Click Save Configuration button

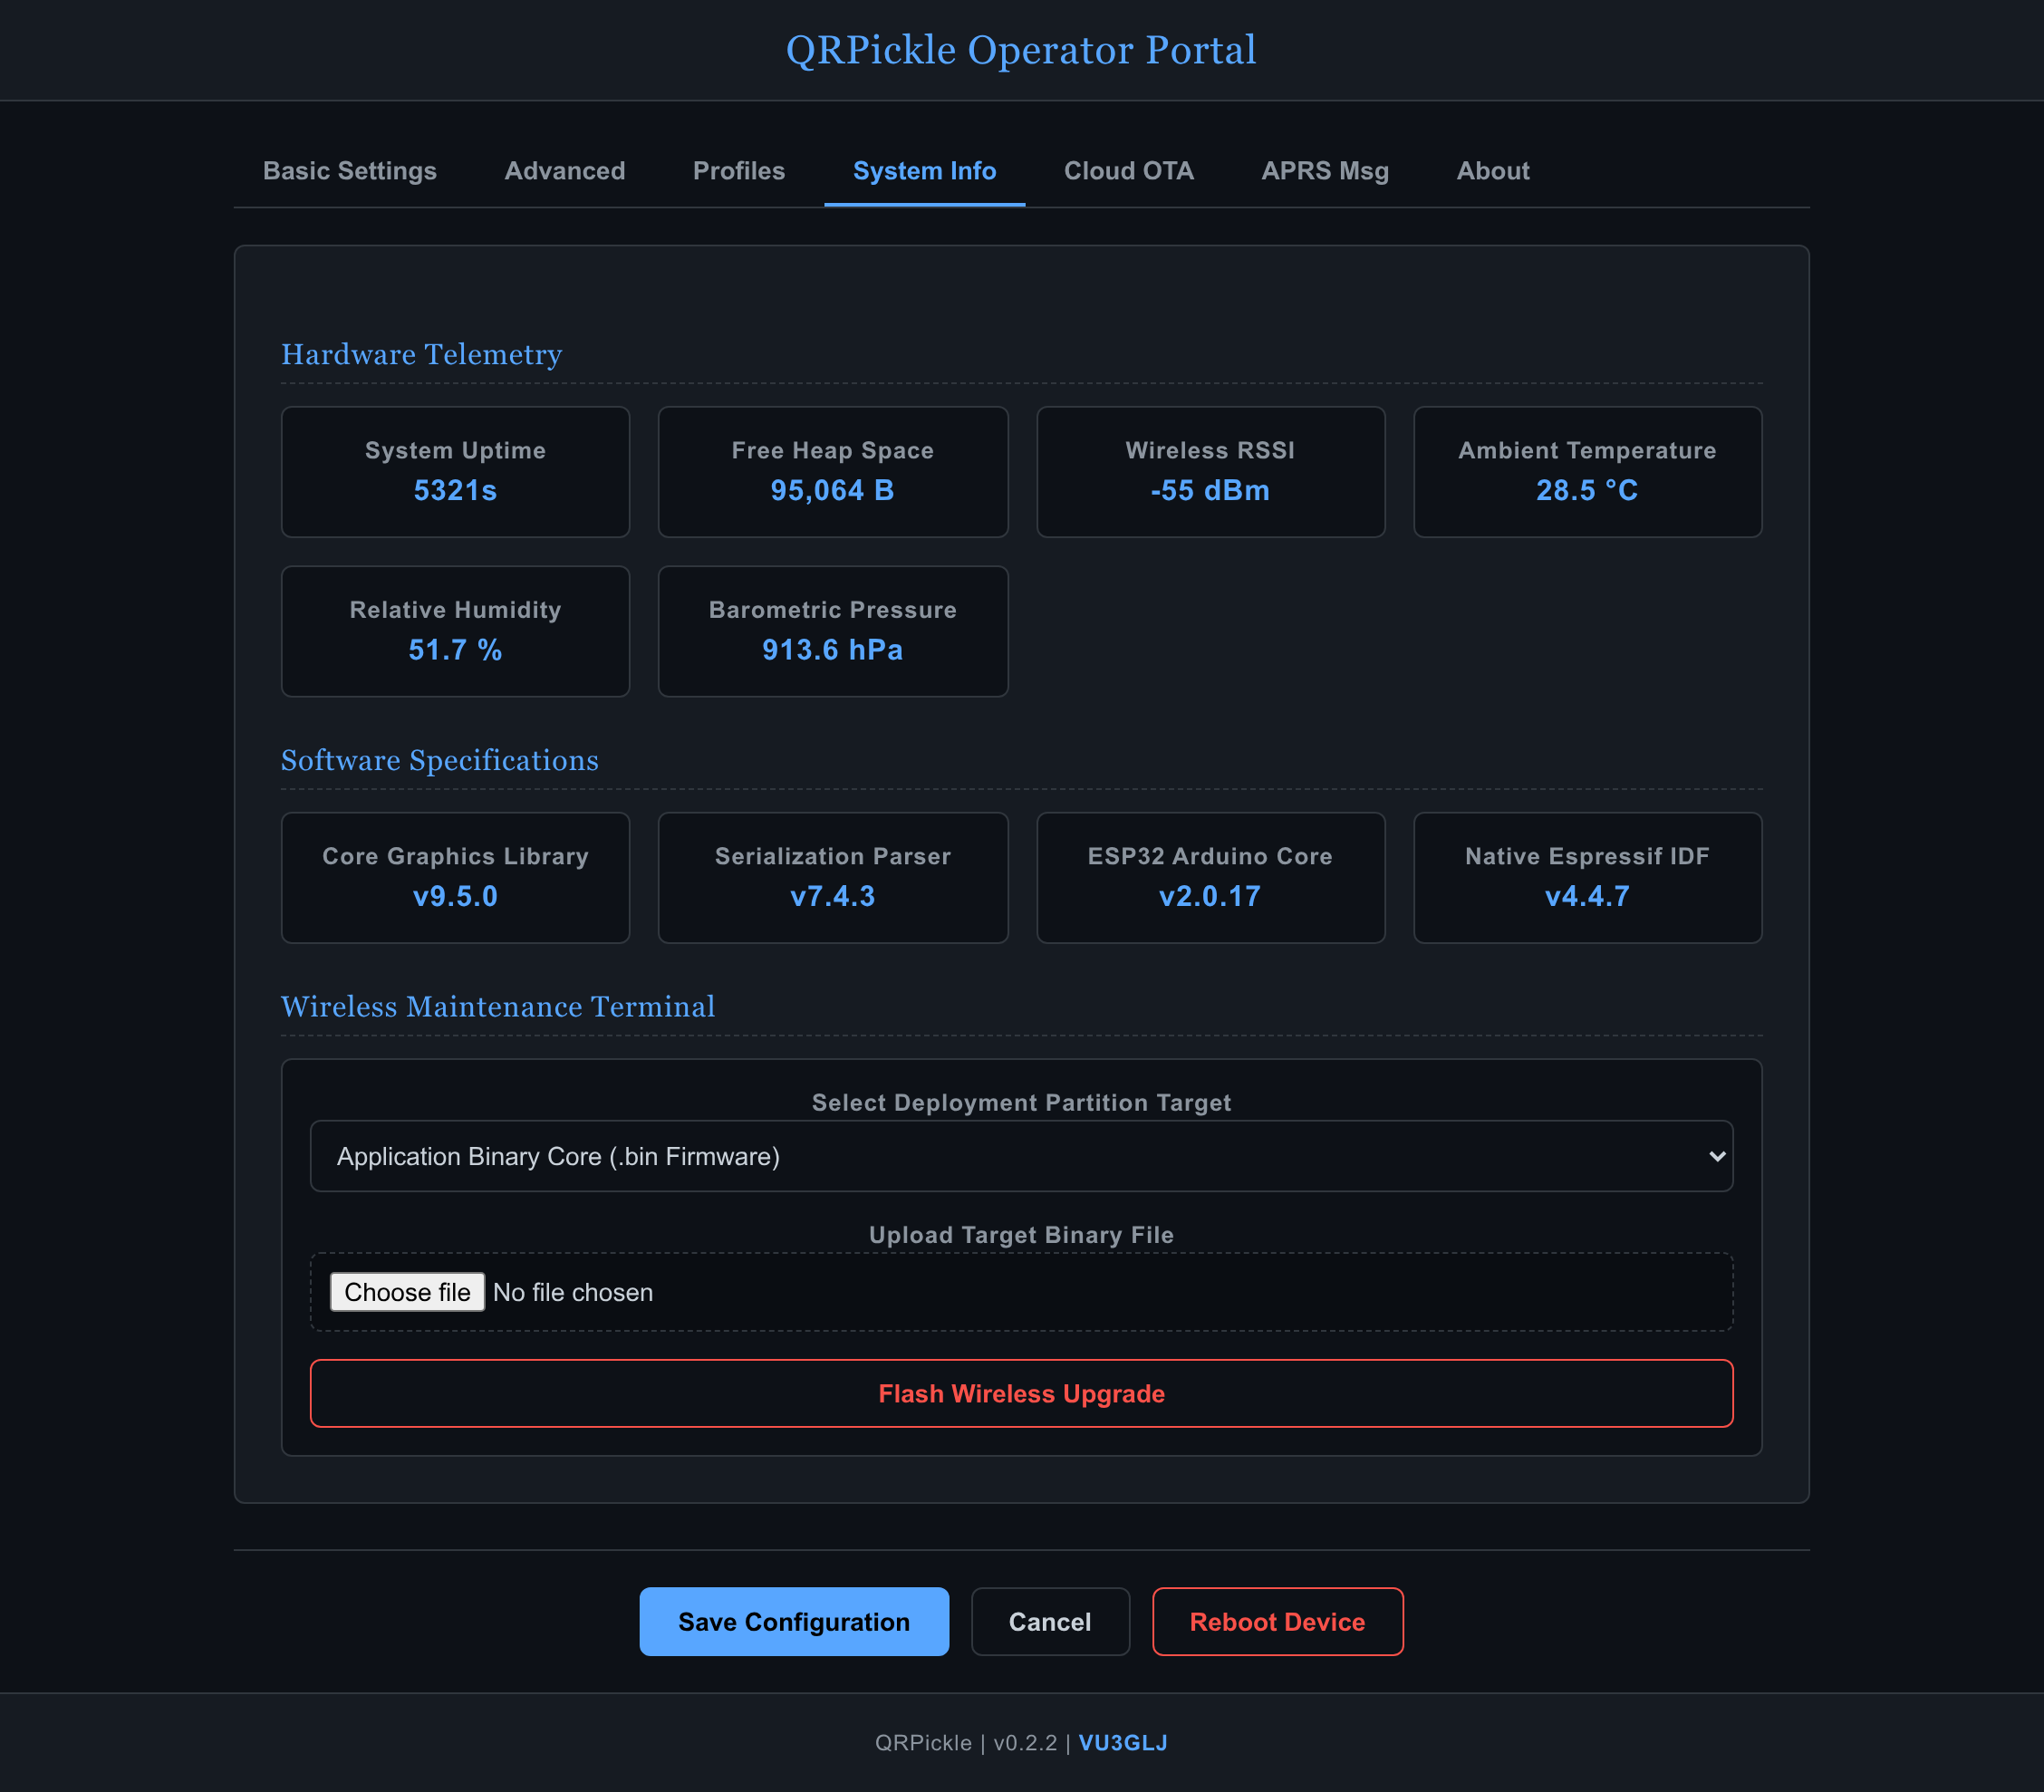pos(794,1621)
